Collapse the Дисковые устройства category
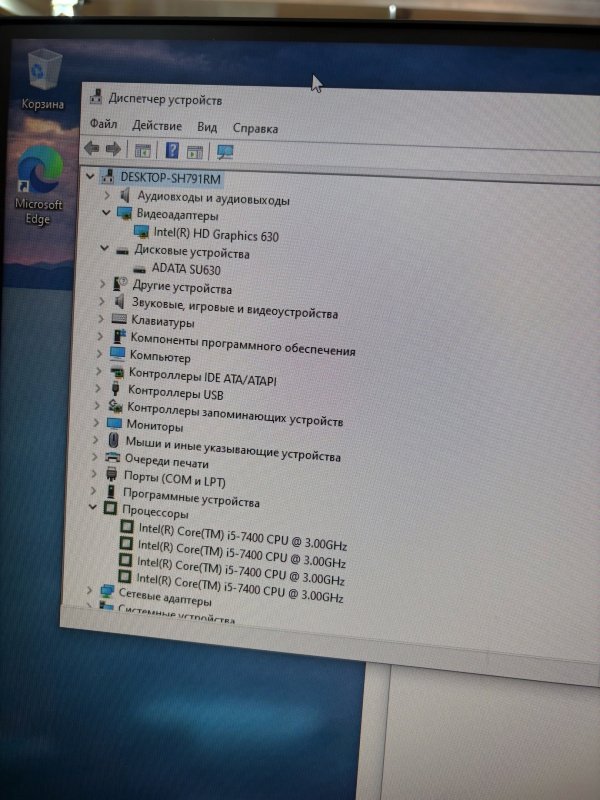 click(104, 248)
